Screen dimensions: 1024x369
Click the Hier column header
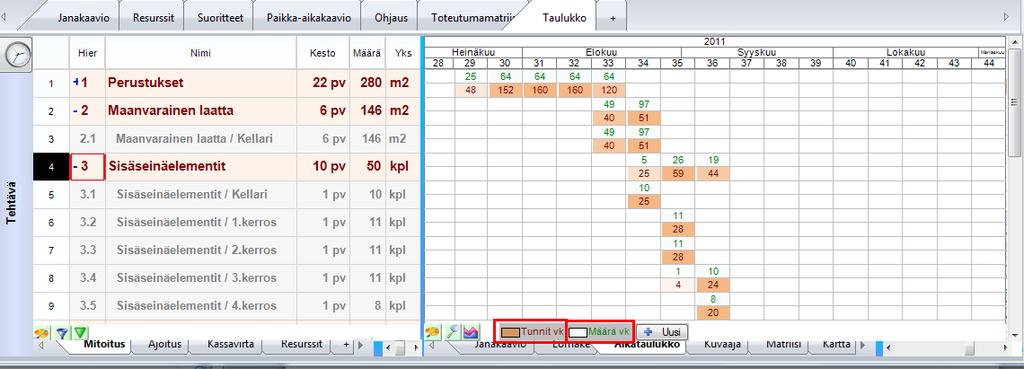tap(87, 53)
